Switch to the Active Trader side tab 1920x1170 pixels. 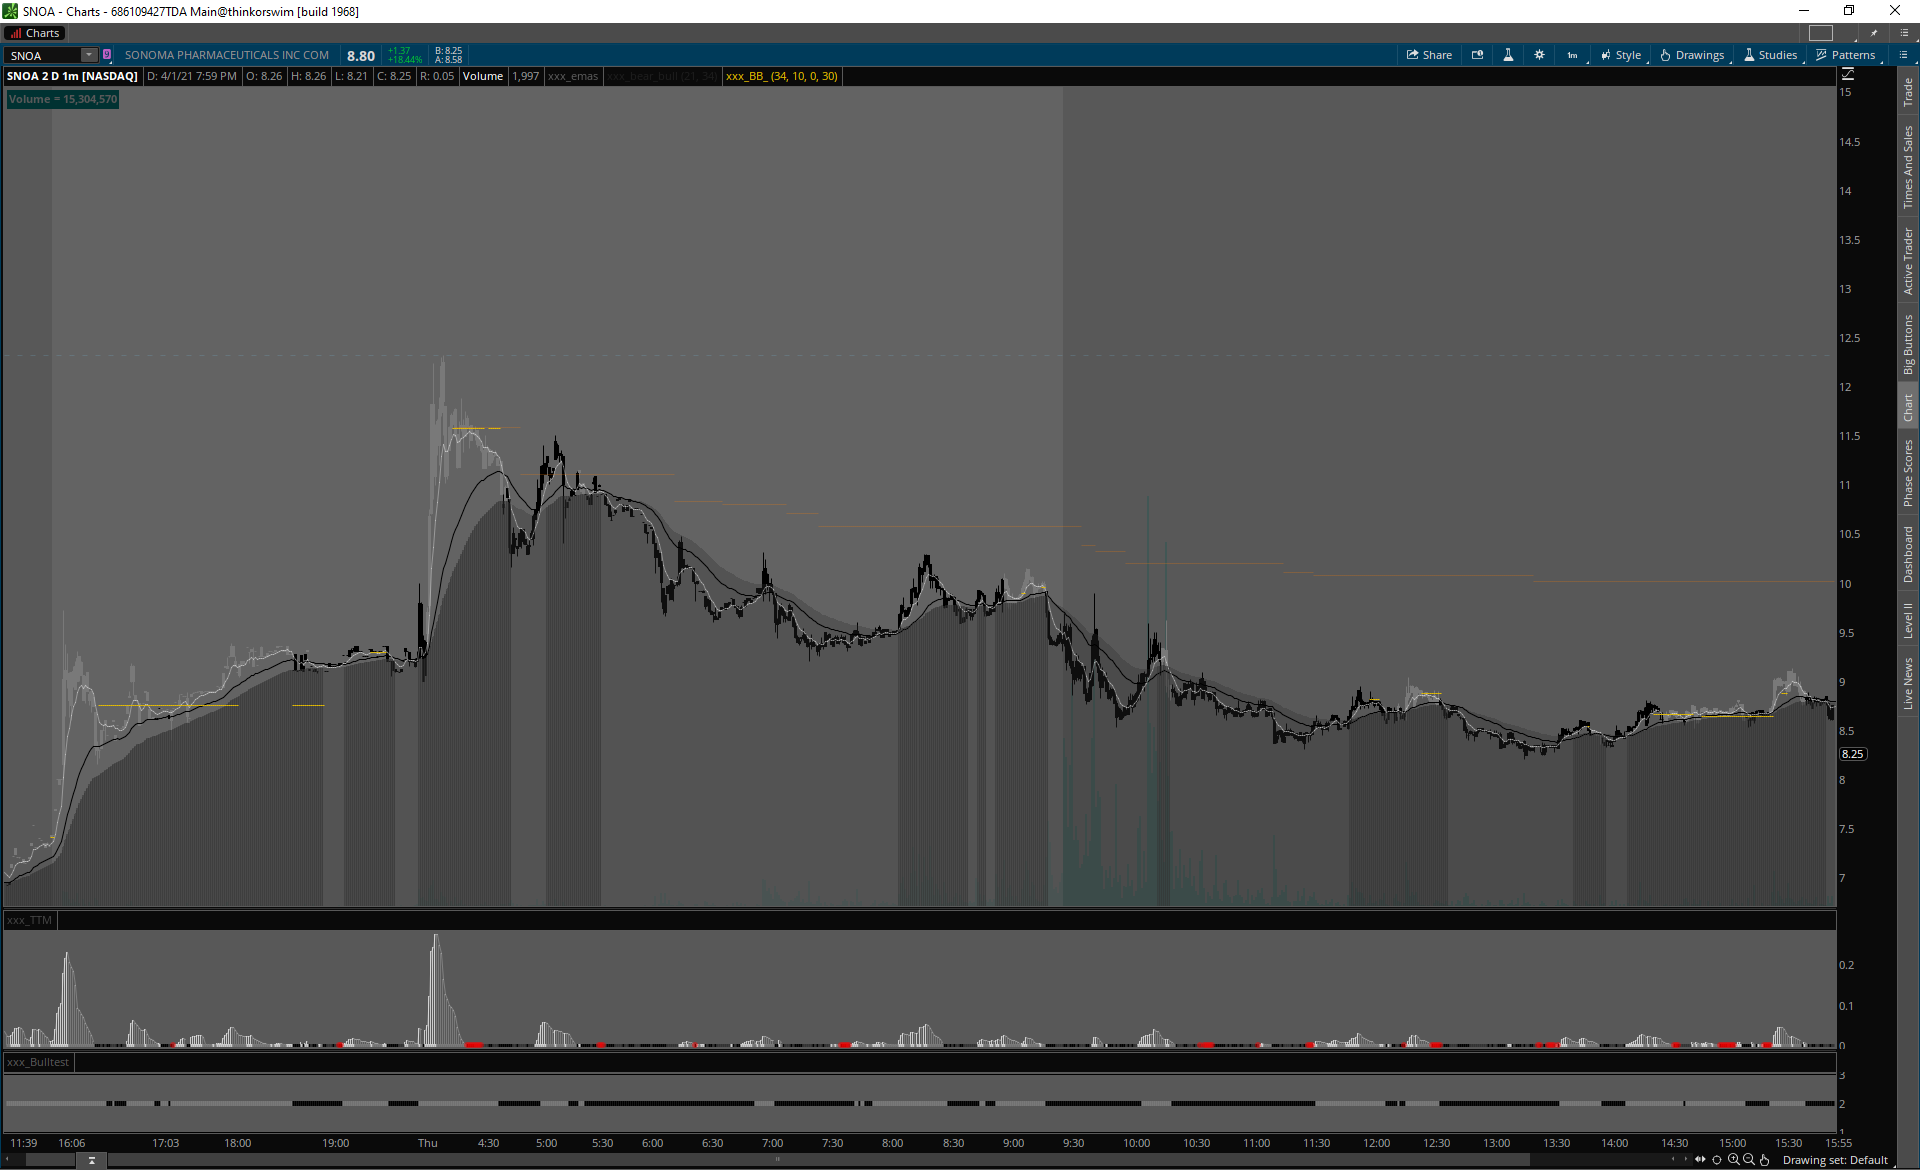coord(1908,261)
